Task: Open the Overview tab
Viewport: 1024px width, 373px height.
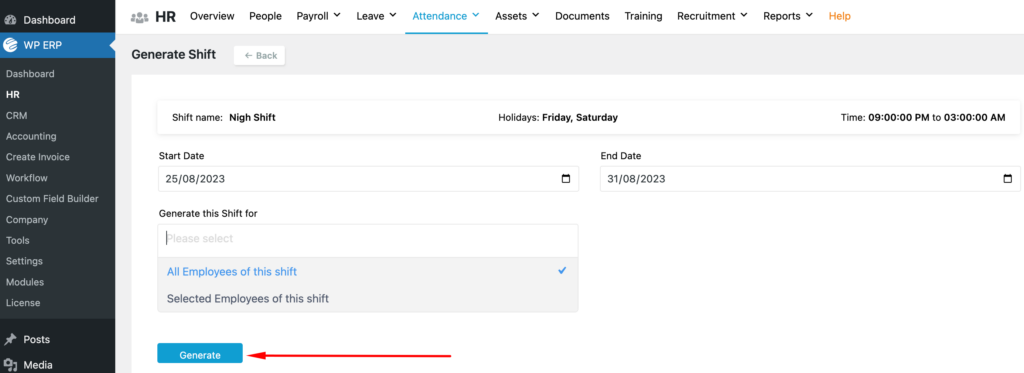Action: 212,16
